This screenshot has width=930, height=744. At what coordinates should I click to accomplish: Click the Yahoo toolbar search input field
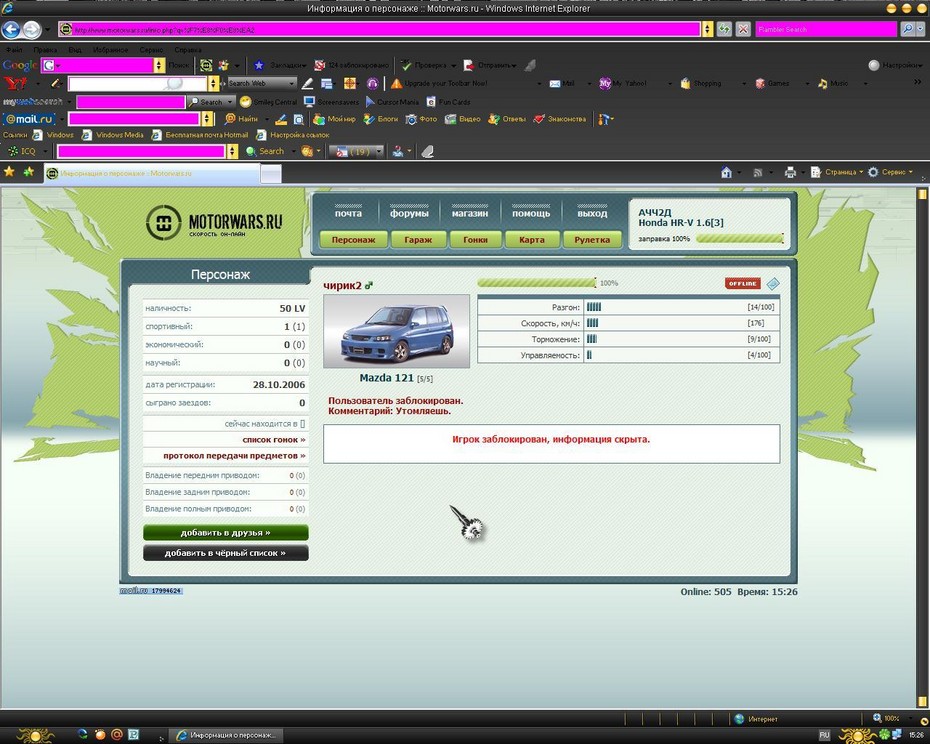point(138,84)
